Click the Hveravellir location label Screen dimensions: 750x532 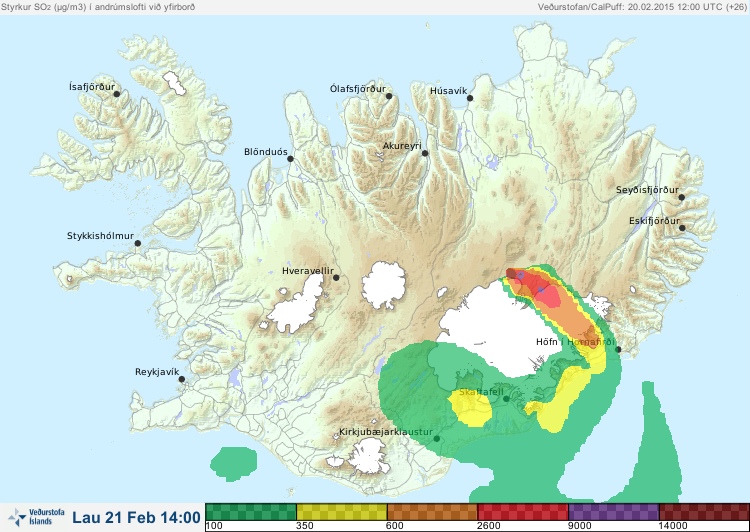tap(308, 271)
